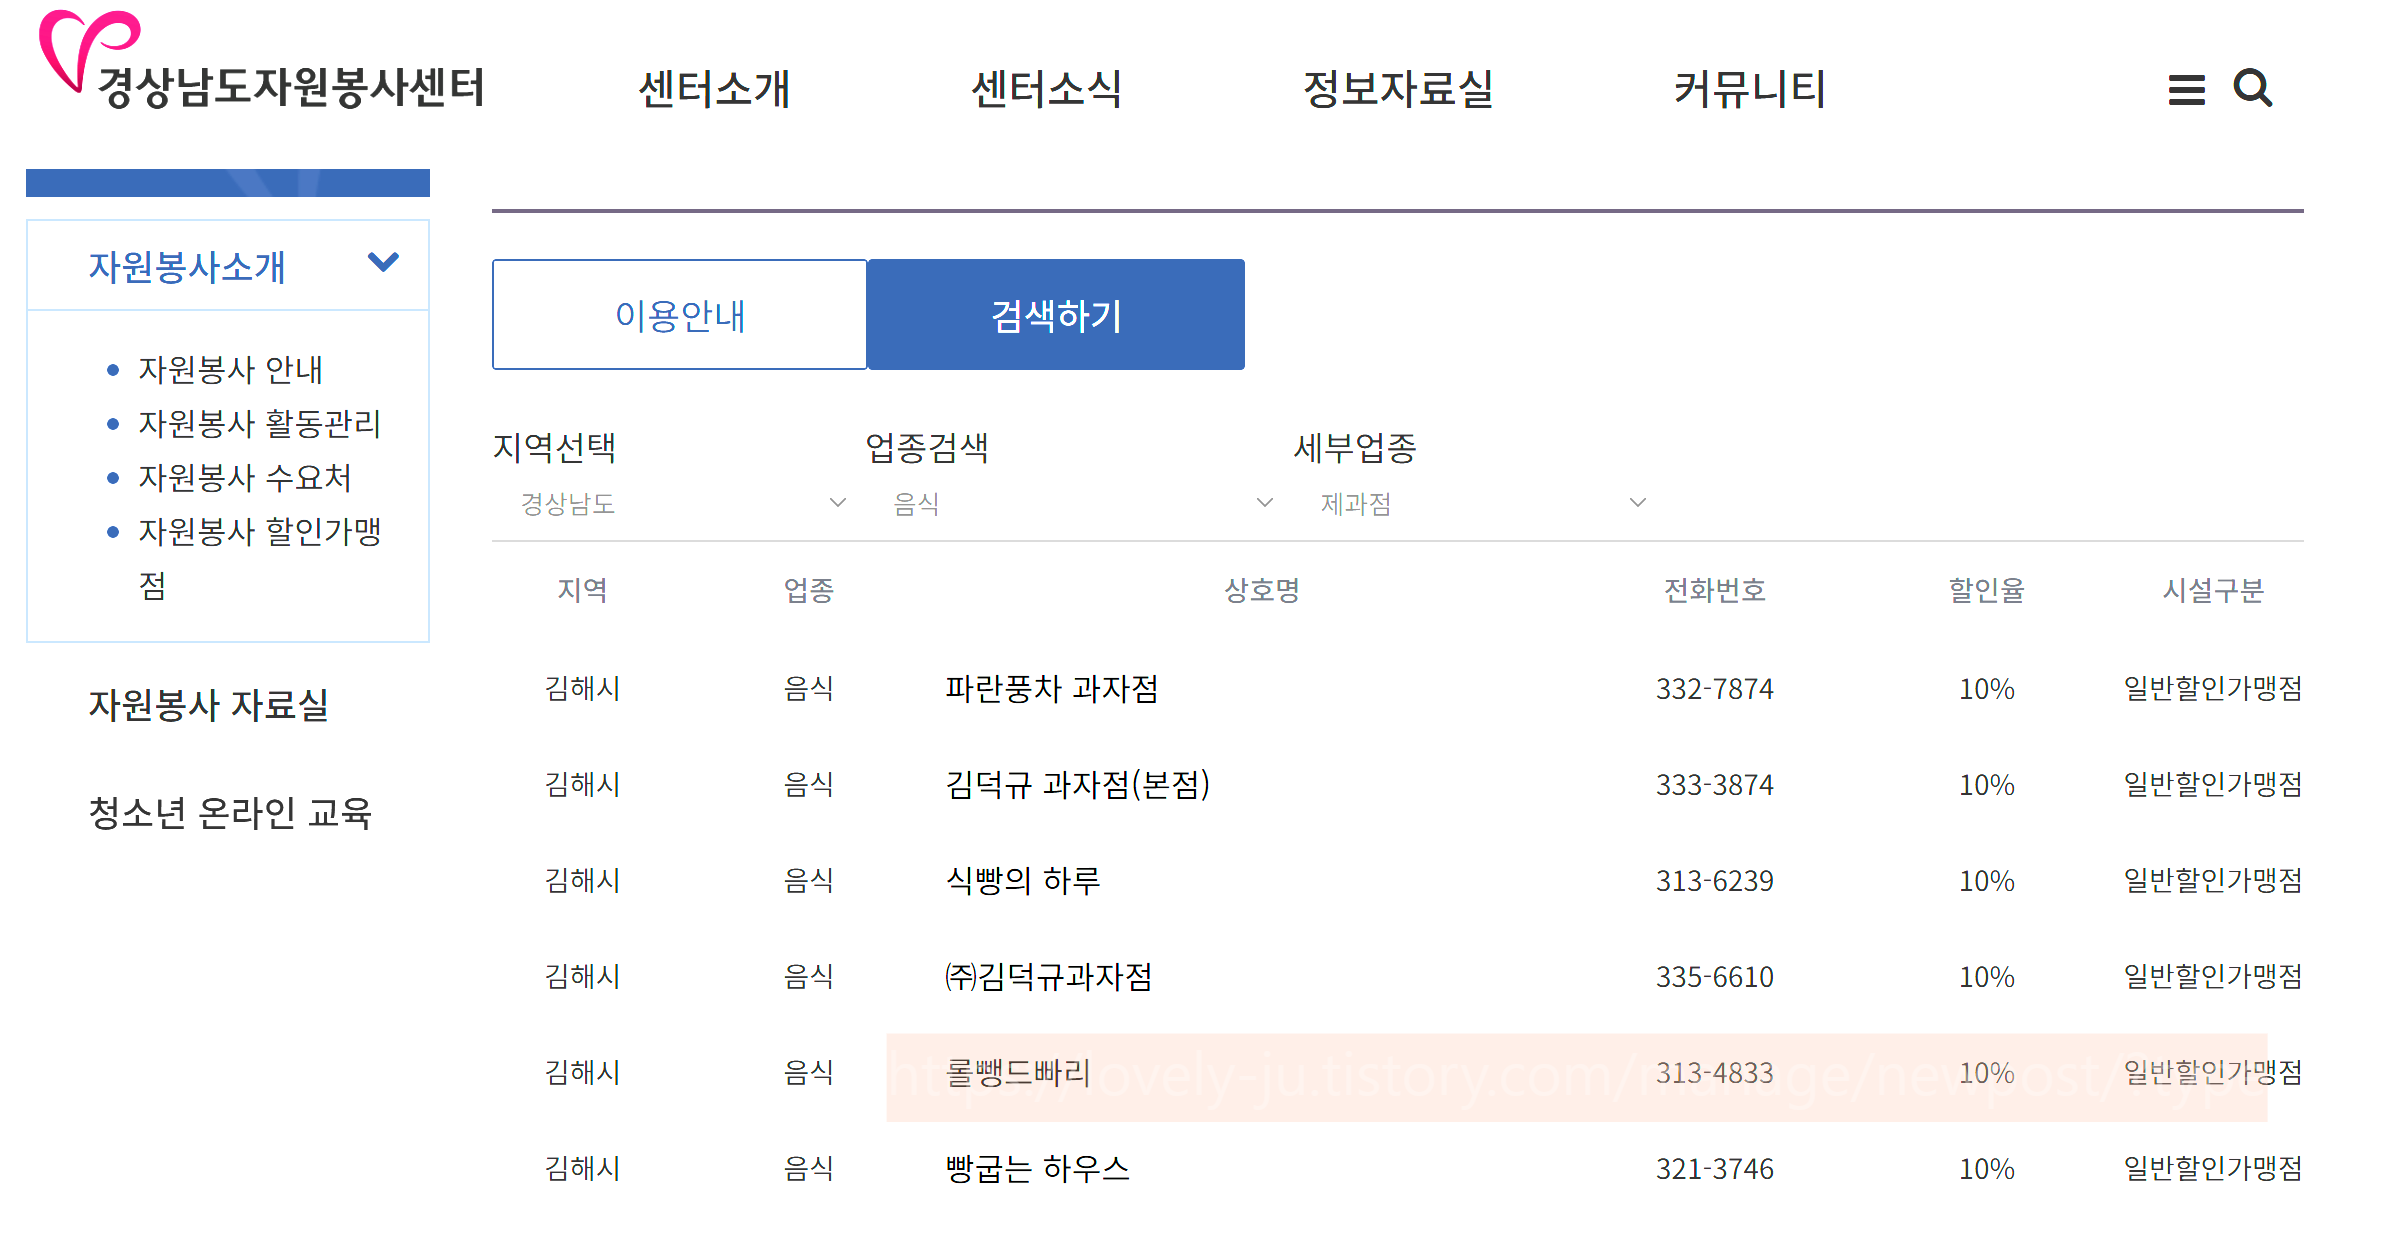This screenshot has height=1238, width=2398.
Task: Click the store name 빵굽는 하우스
Action: pyautogui.click(x=1038, y=1168)
